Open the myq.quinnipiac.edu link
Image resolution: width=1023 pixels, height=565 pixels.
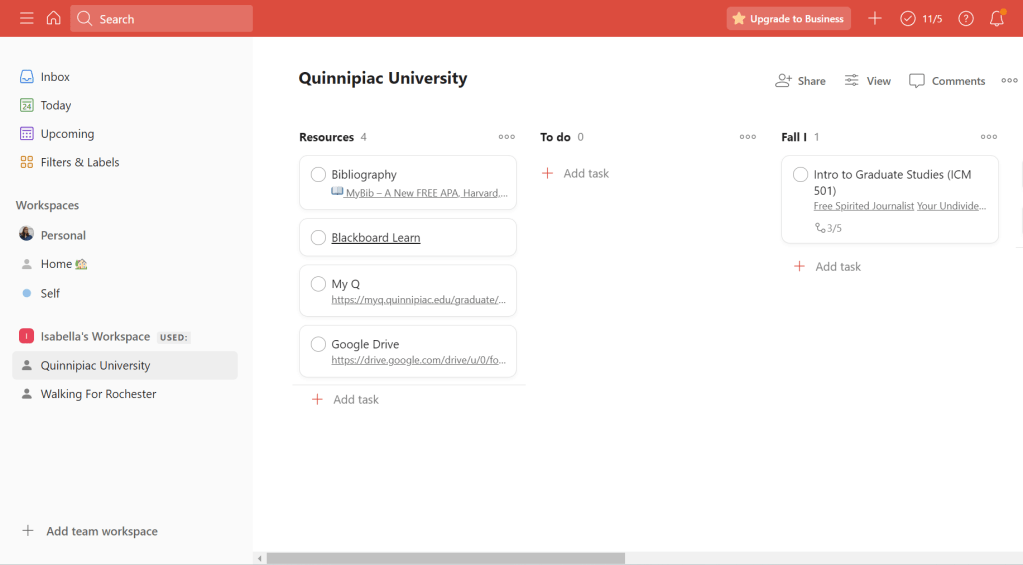click(x=418, y=299)
